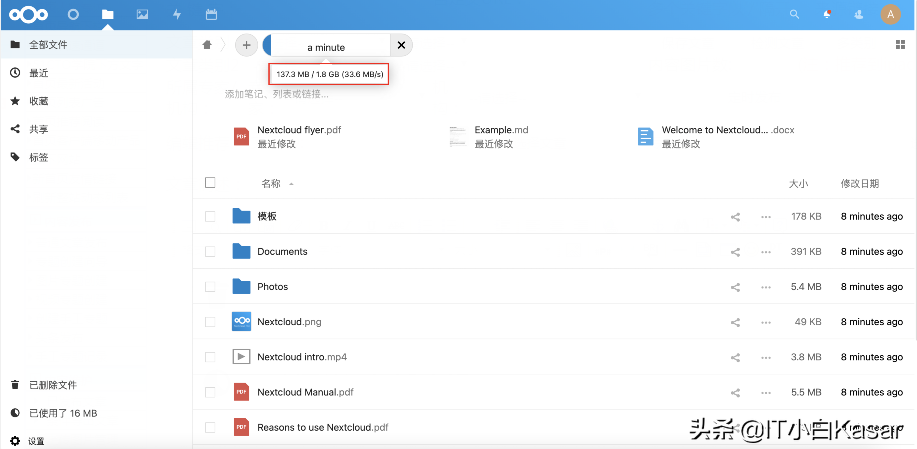Open the Dashboard circle icon
The width and height of the screenshot is (917, 449).
73,15
